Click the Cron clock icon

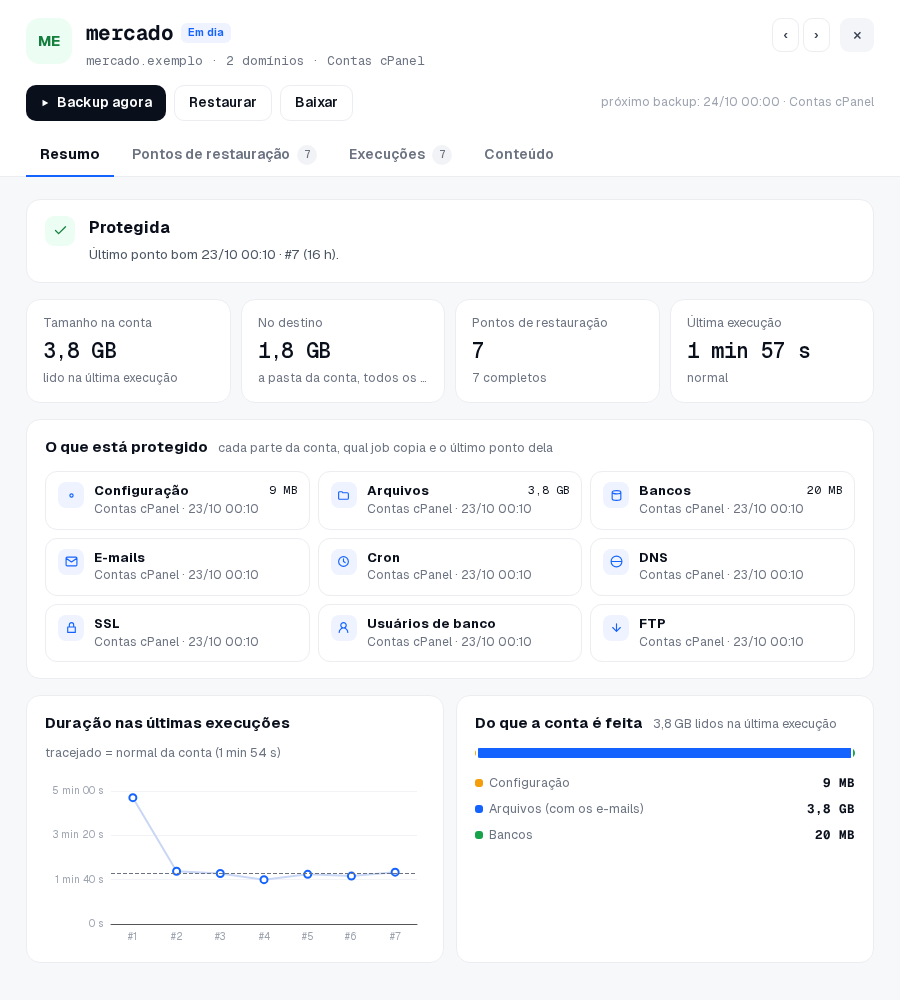pyautogui.click(x=343, y=562)
